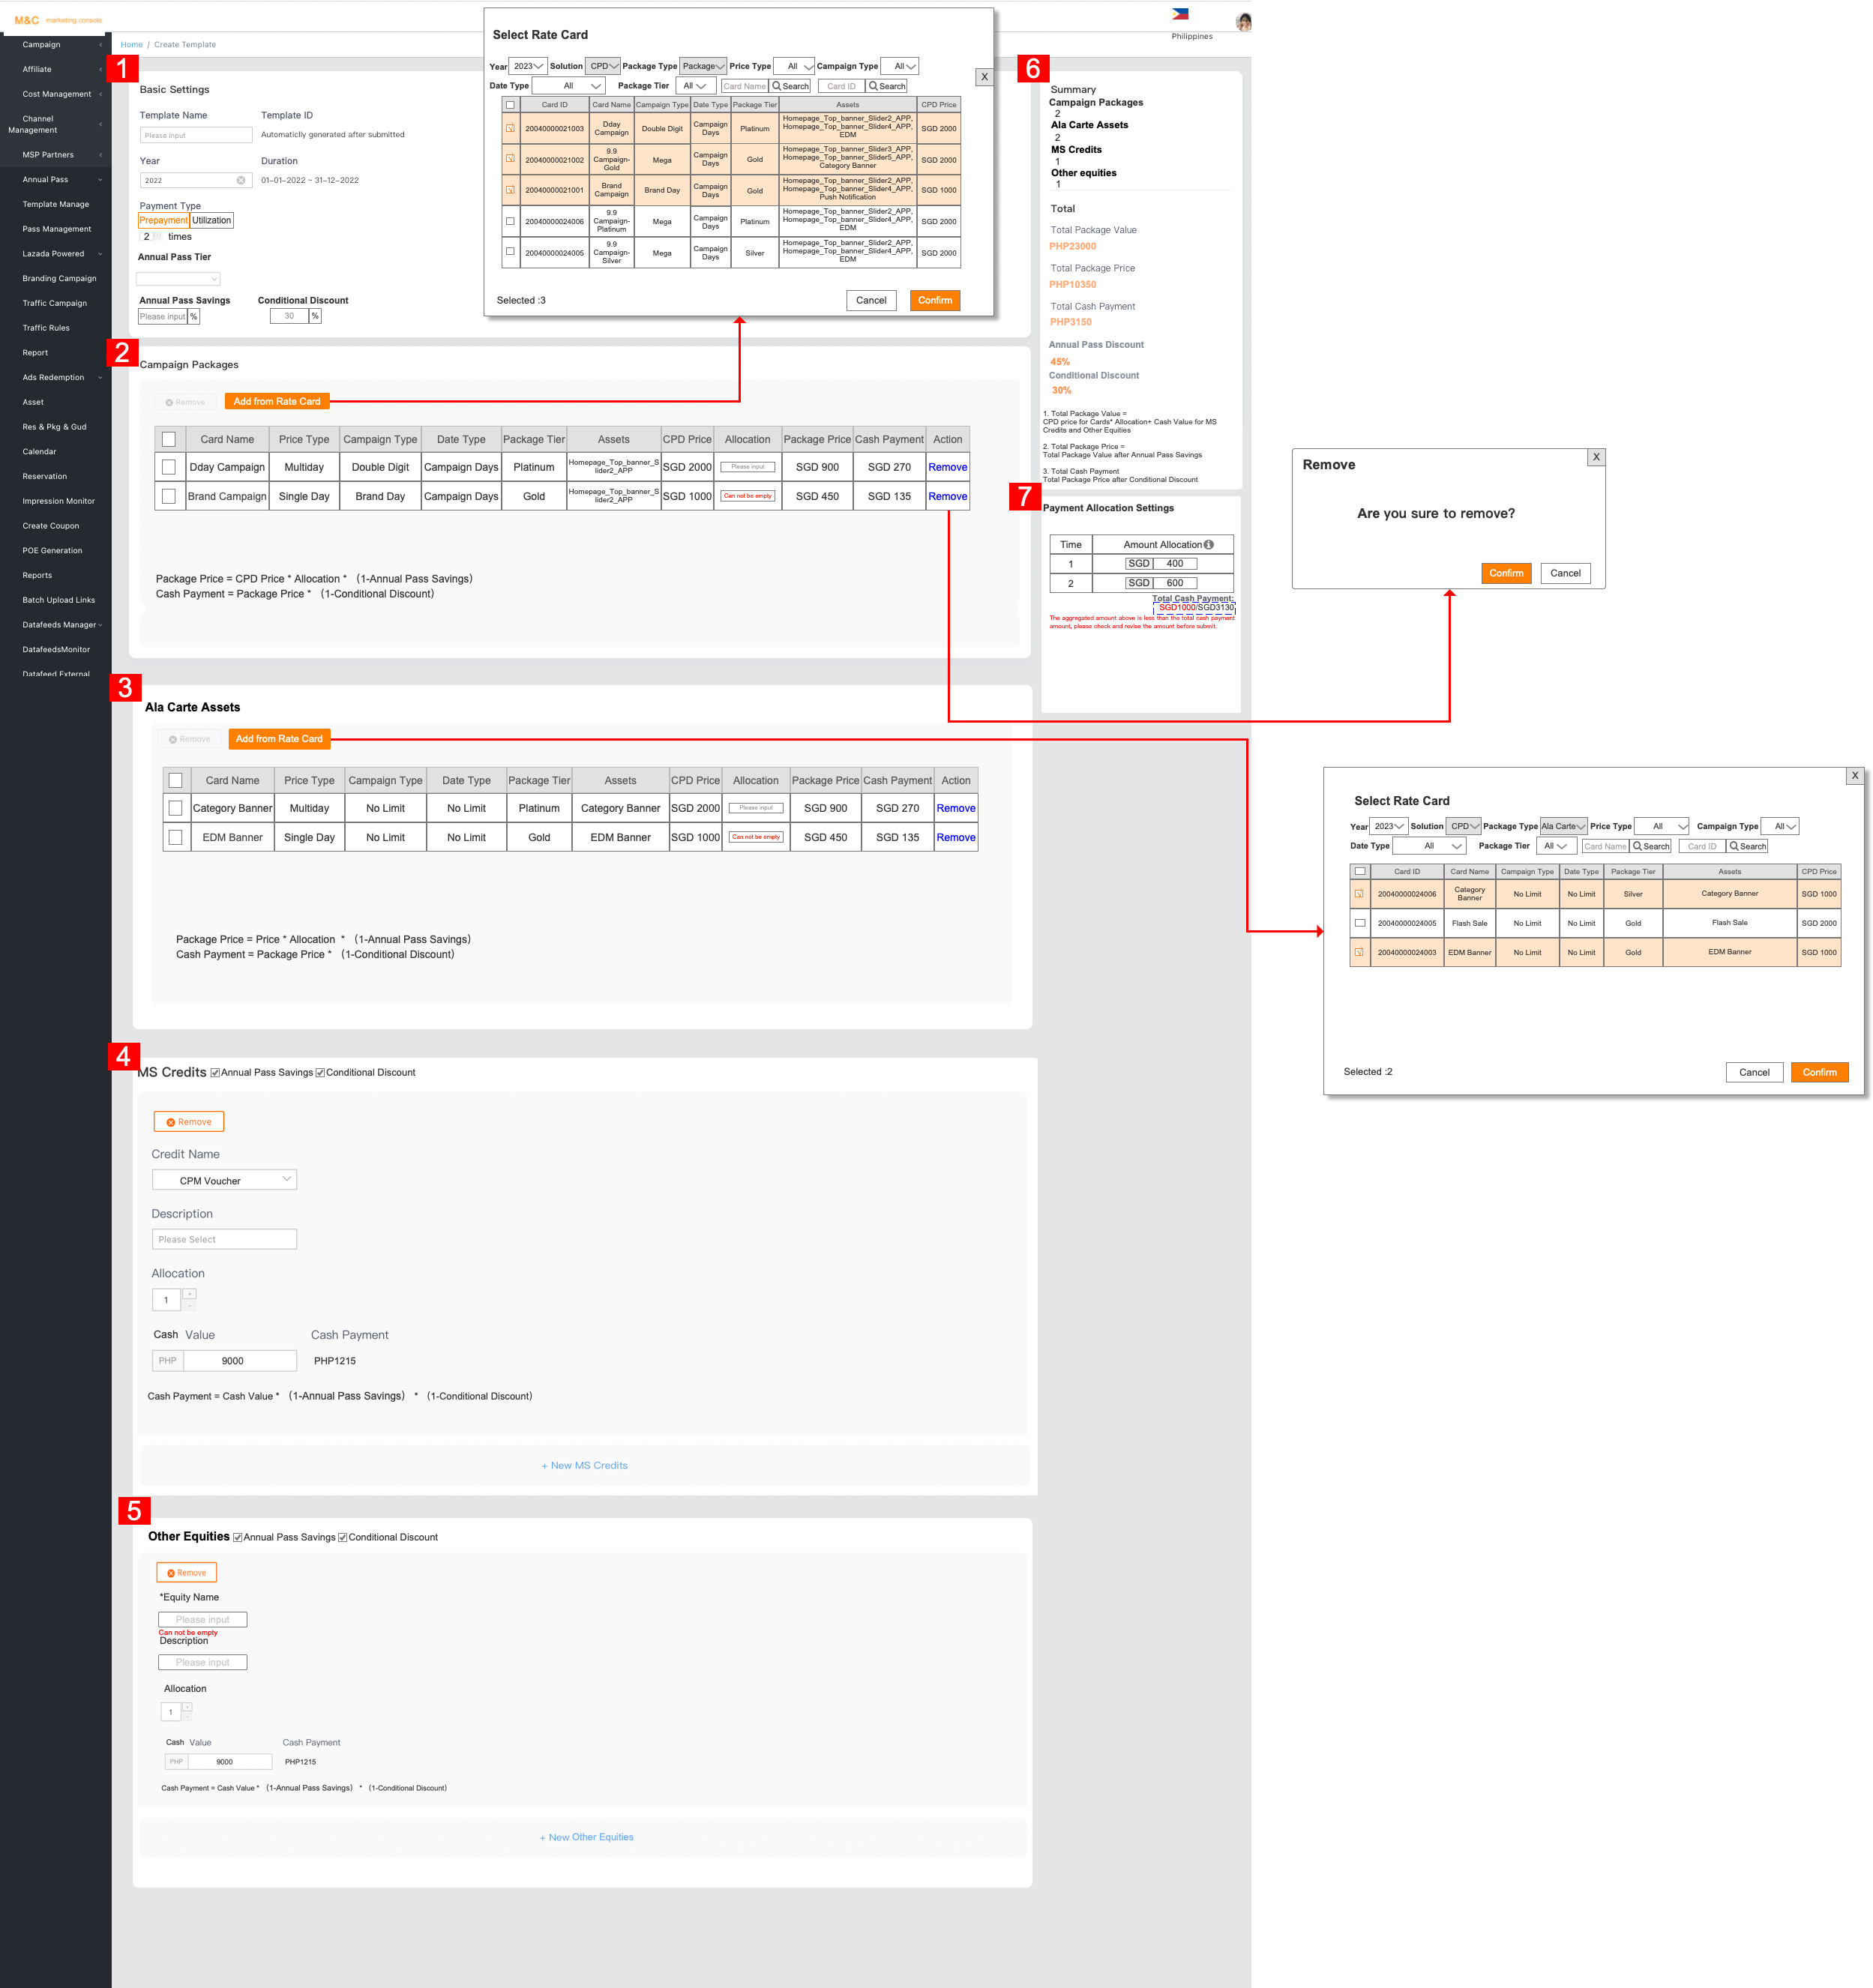Screen dimensions: 1873x1988
Task: Toggle MS Credits Annual Pass Savings checkbox
Action: (x=215, y=1073)
